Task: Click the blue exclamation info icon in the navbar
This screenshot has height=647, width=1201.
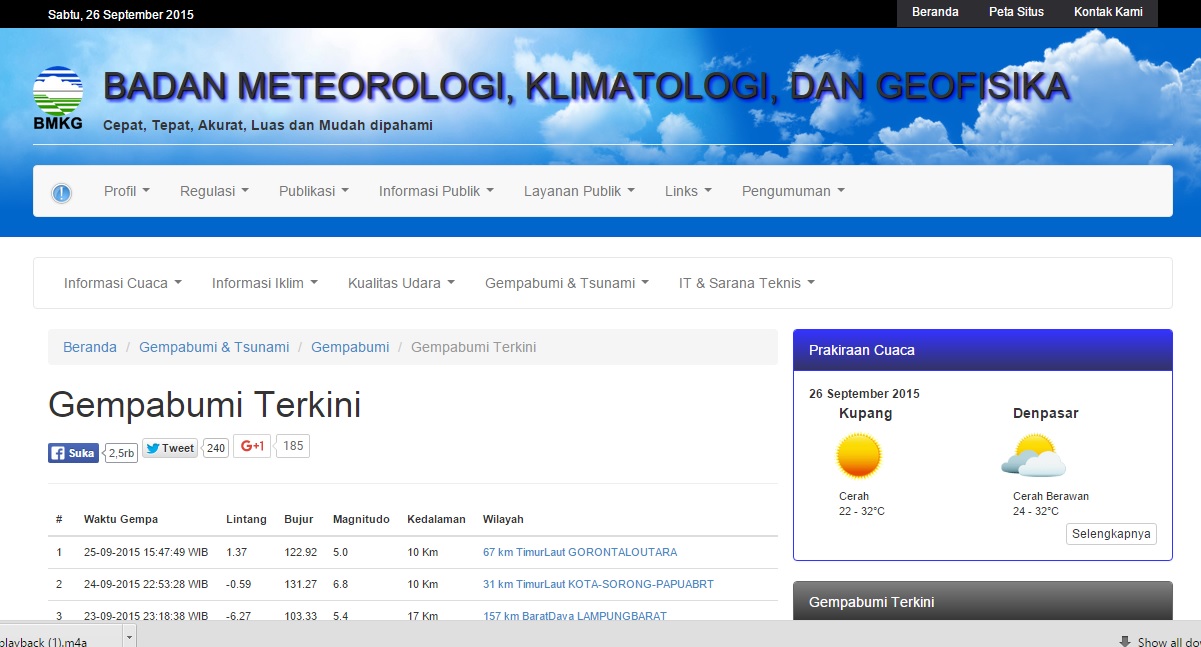Action: (62, 193)
